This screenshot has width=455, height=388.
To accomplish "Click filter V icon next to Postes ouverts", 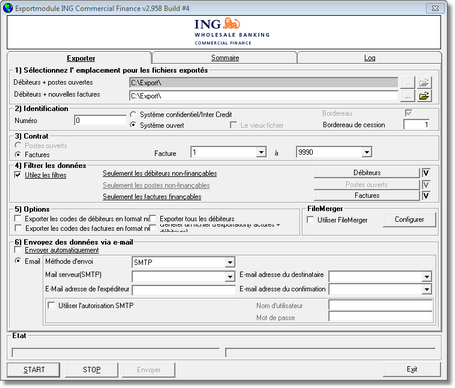I will (x=426, y=184).
